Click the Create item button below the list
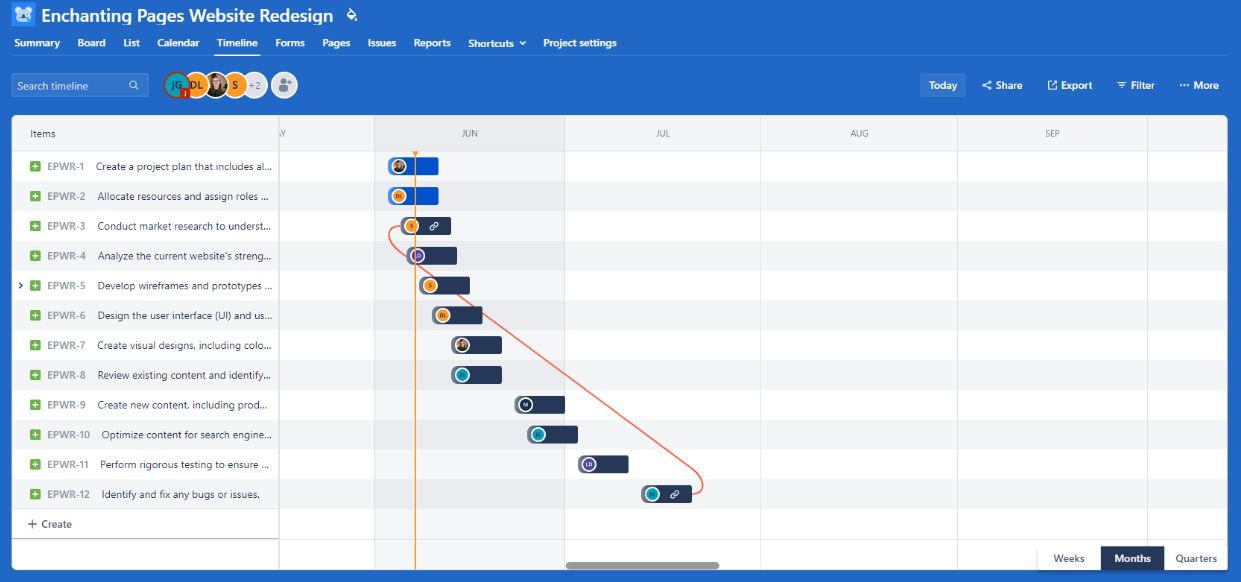The image size is (1241, 582). pos(50,524)
